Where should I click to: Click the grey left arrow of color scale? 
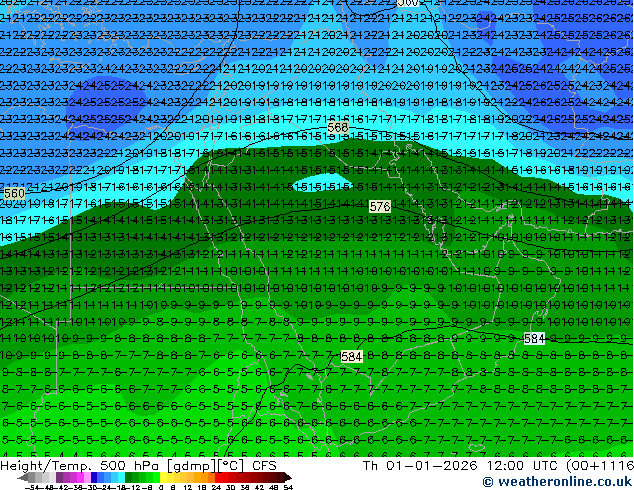(23, 477)
